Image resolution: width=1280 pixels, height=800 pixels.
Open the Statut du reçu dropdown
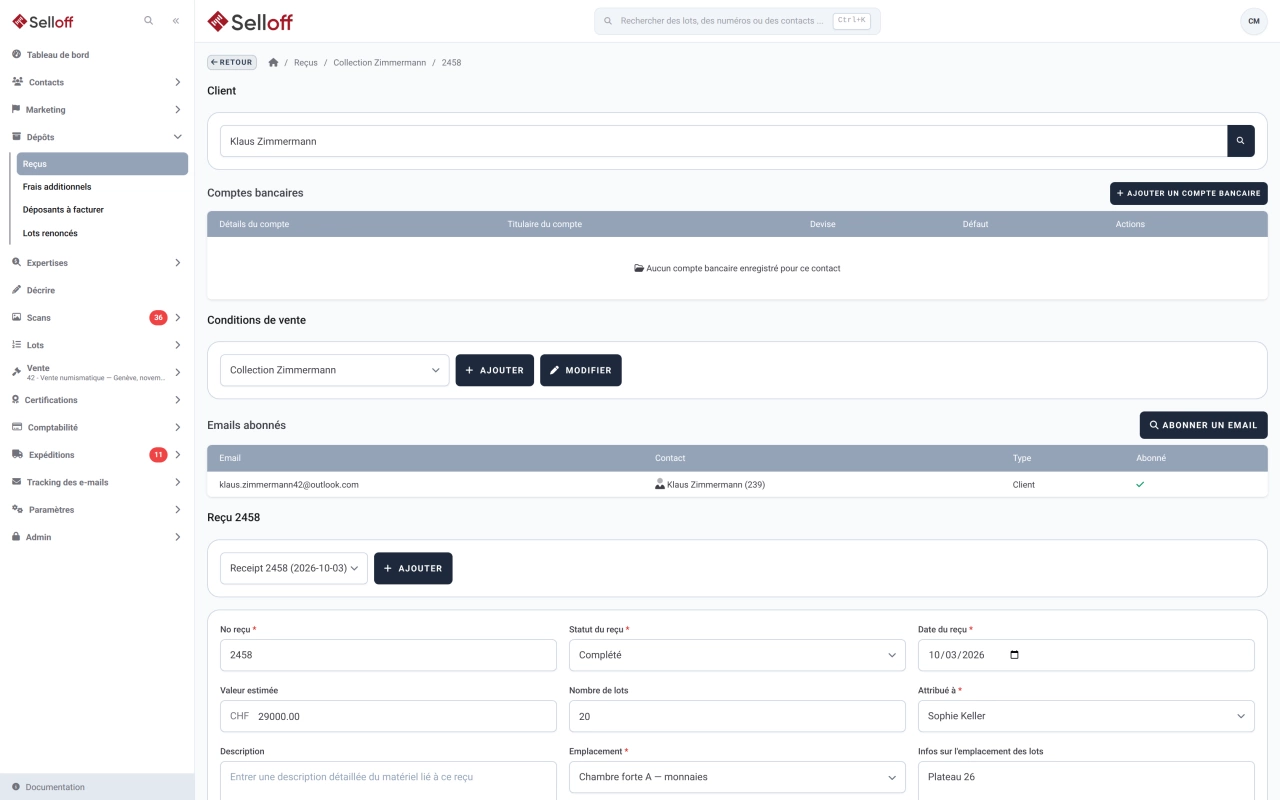(737, 655)
